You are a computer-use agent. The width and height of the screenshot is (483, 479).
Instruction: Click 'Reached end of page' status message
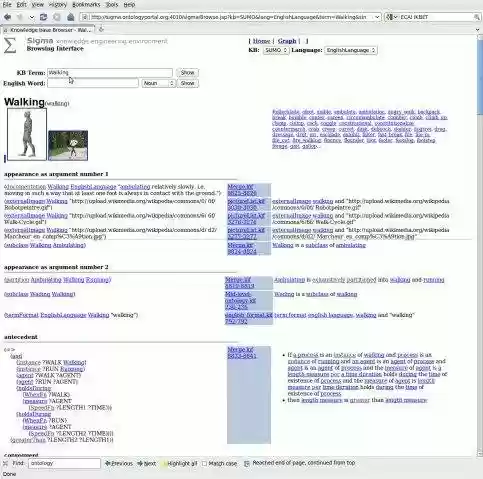304,463
